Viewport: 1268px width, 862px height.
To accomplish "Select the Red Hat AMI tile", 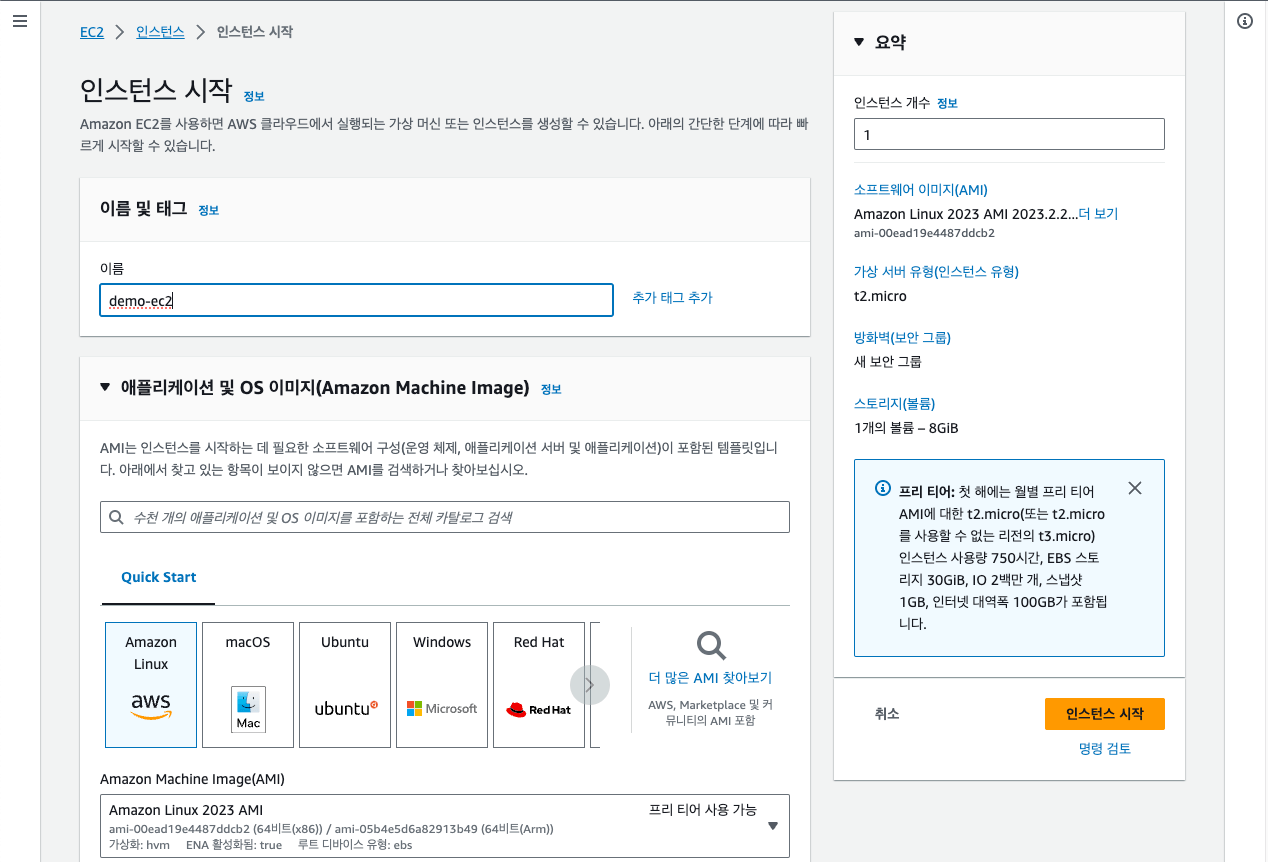I will tap(539, 684).
